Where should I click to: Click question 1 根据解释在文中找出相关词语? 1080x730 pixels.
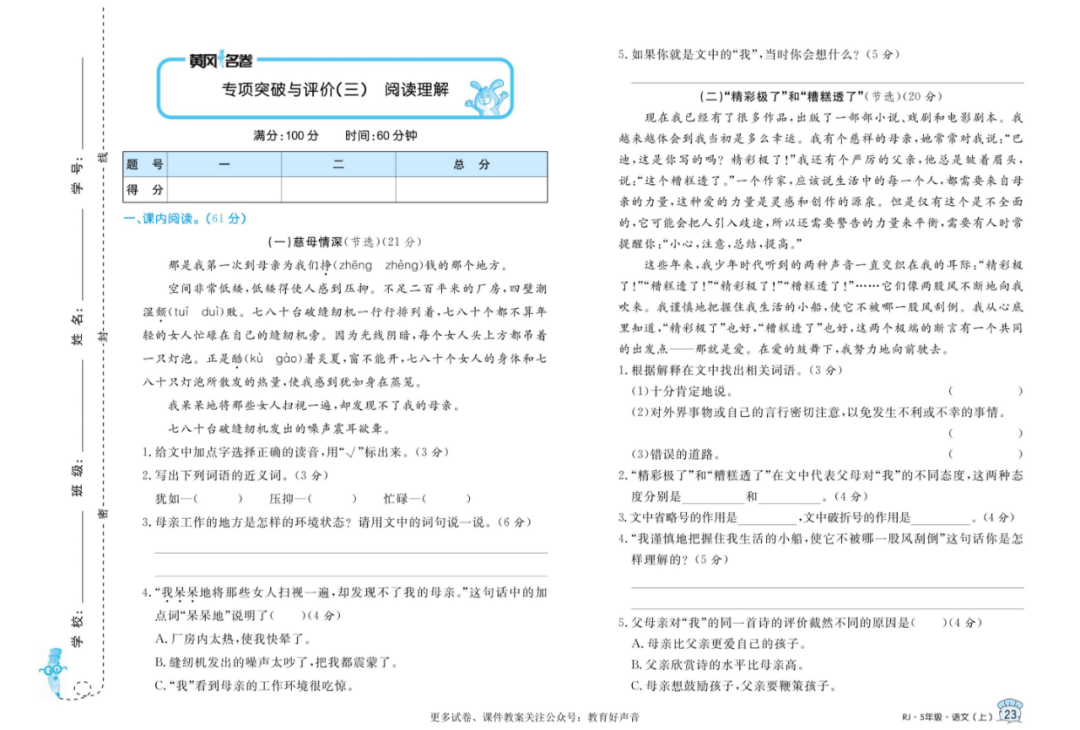(x=729, y=371)
